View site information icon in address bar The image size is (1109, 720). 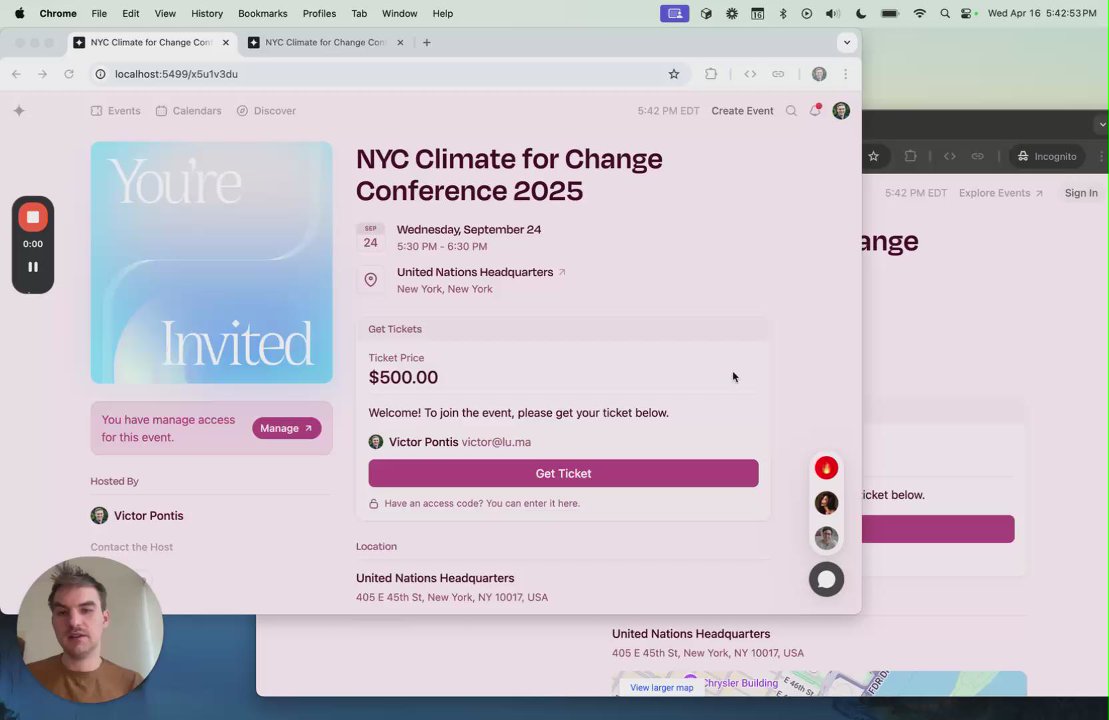point(100,74)
